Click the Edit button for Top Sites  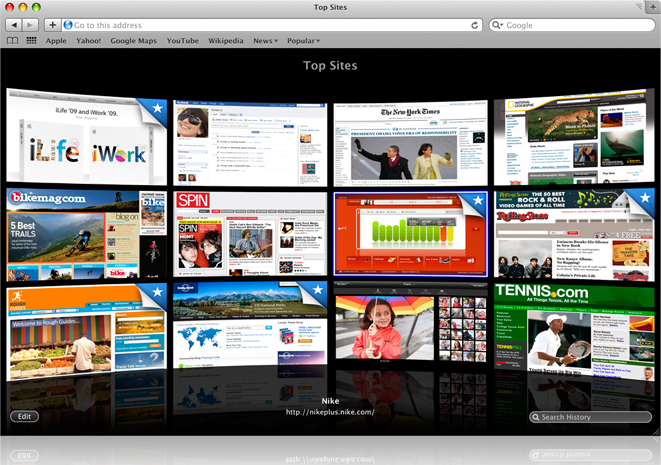click(x=25, y=416)
